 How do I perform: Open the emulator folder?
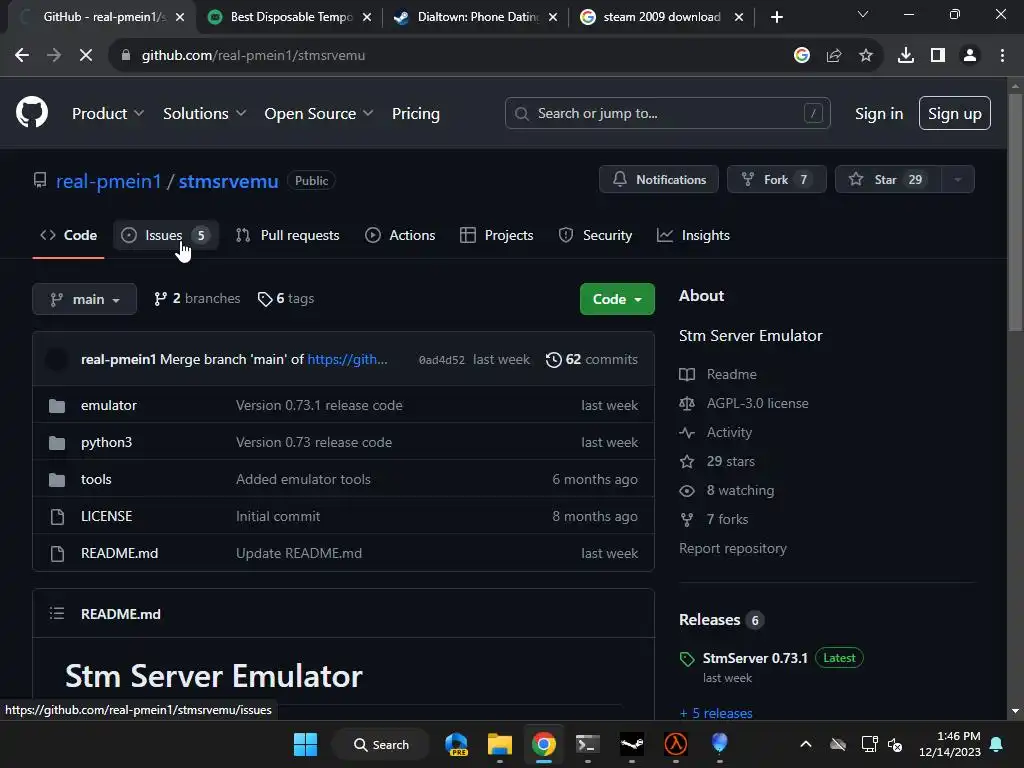[108, 406]
